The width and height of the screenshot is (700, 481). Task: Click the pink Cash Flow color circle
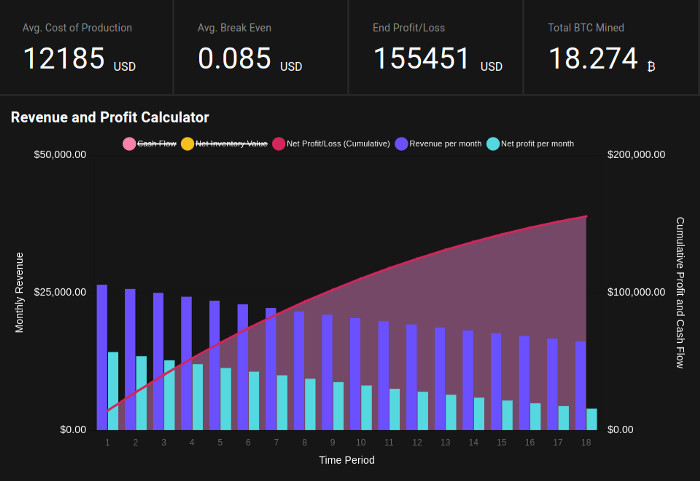[x=129, y=144]
